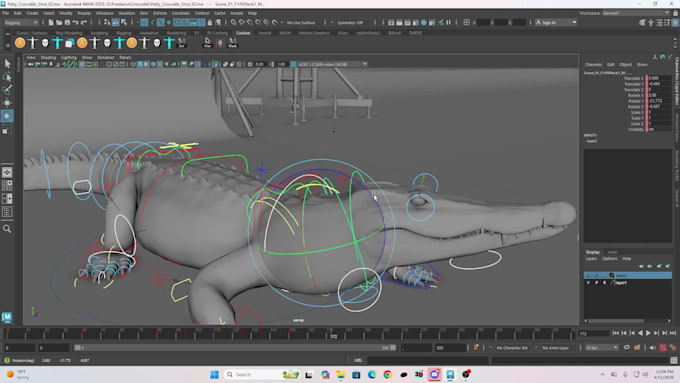Viewport: 680px width, 383px height.
Task: Click the current frame input field
Action: pyautogui.click(x=594, y=334)
